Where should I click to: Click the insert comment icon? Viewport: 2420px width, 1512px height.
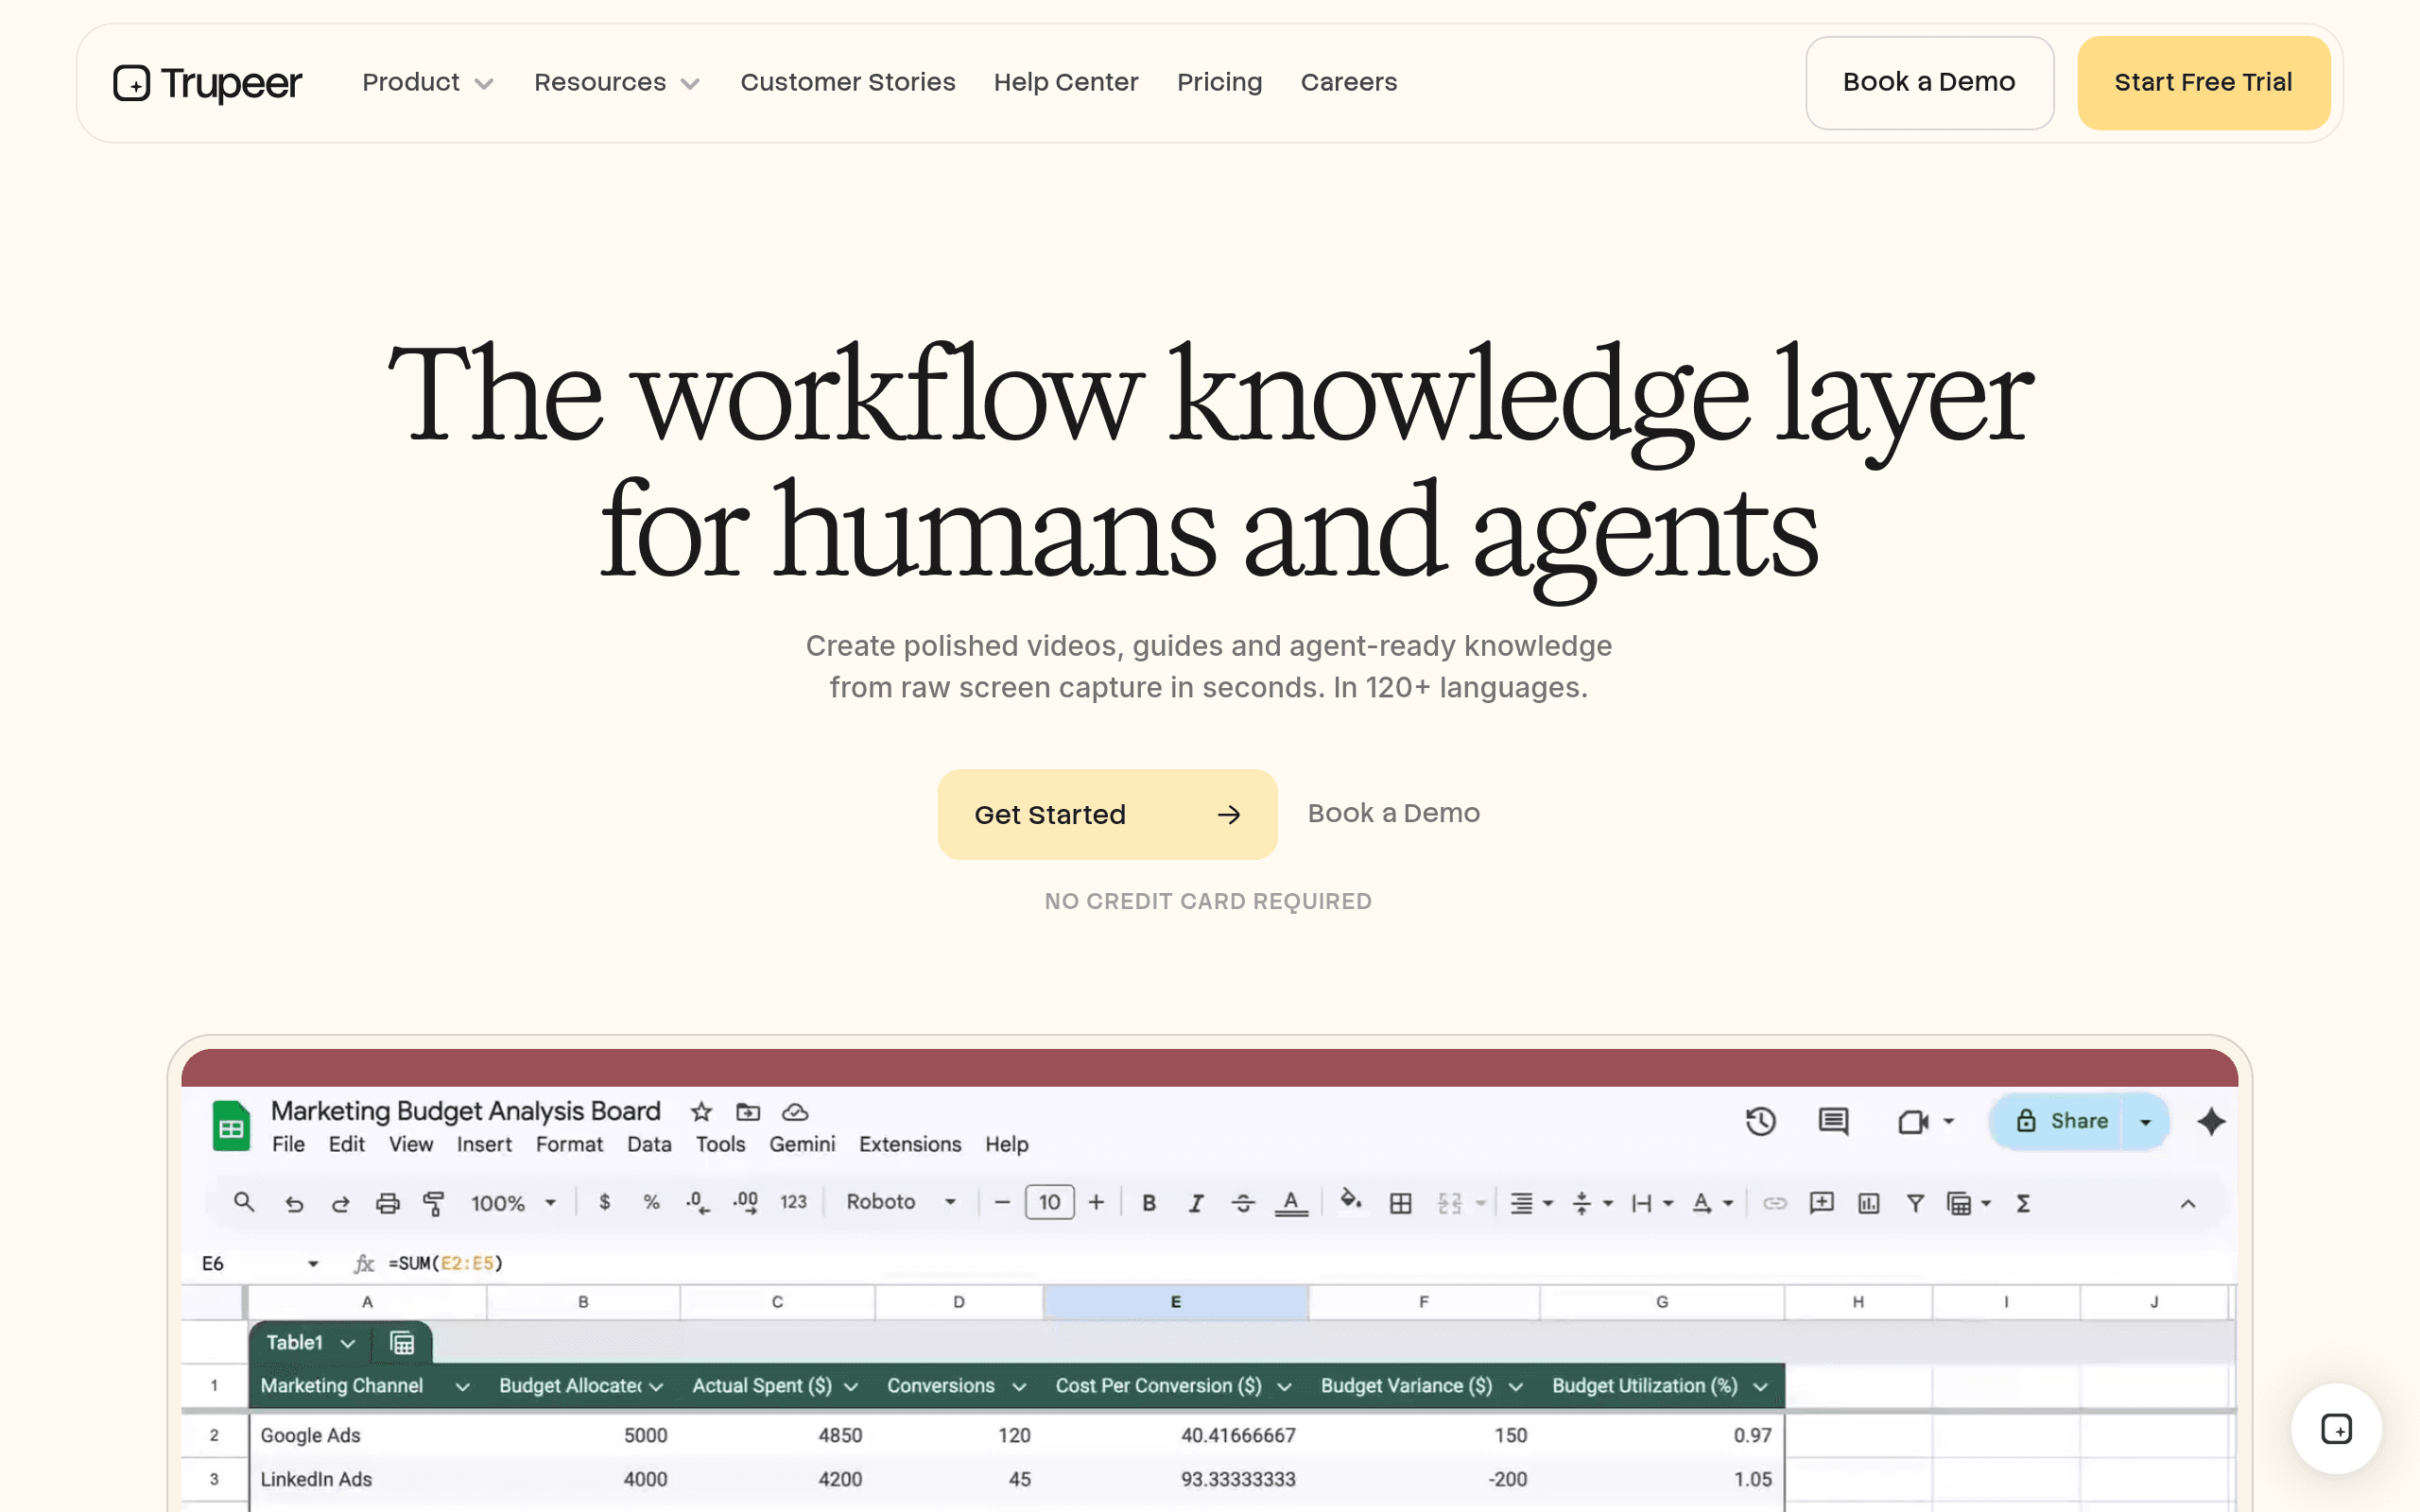[1822, 1203]
